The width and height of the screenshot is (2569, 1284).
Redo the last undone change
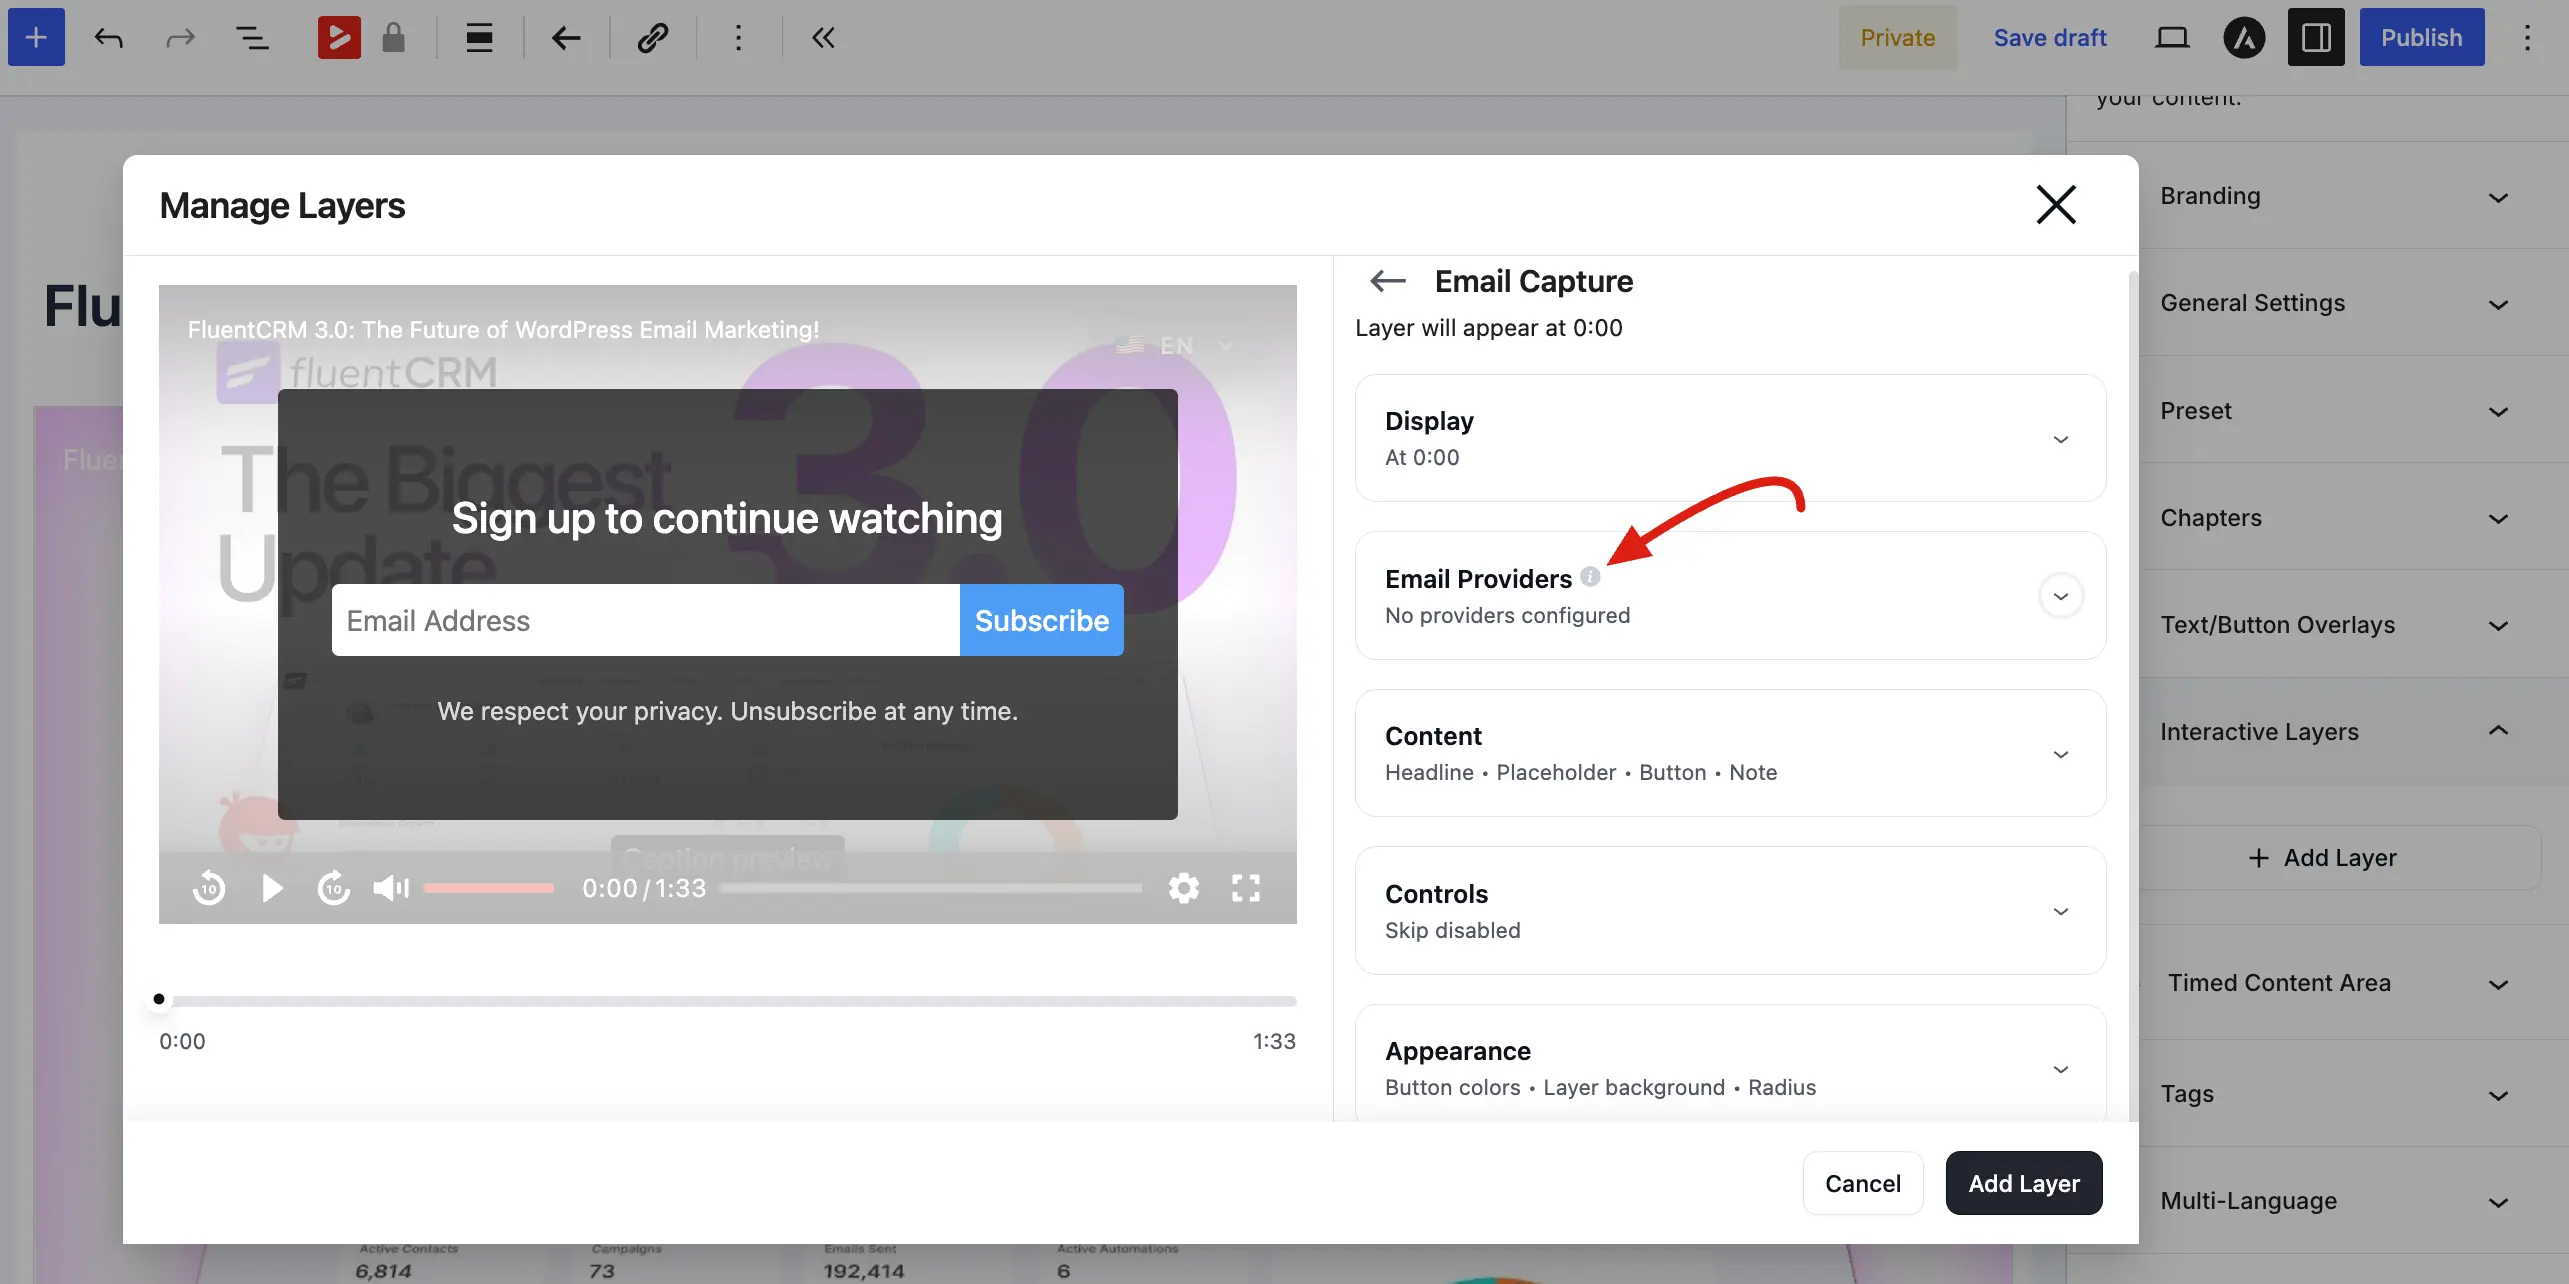tap(180, 38)
